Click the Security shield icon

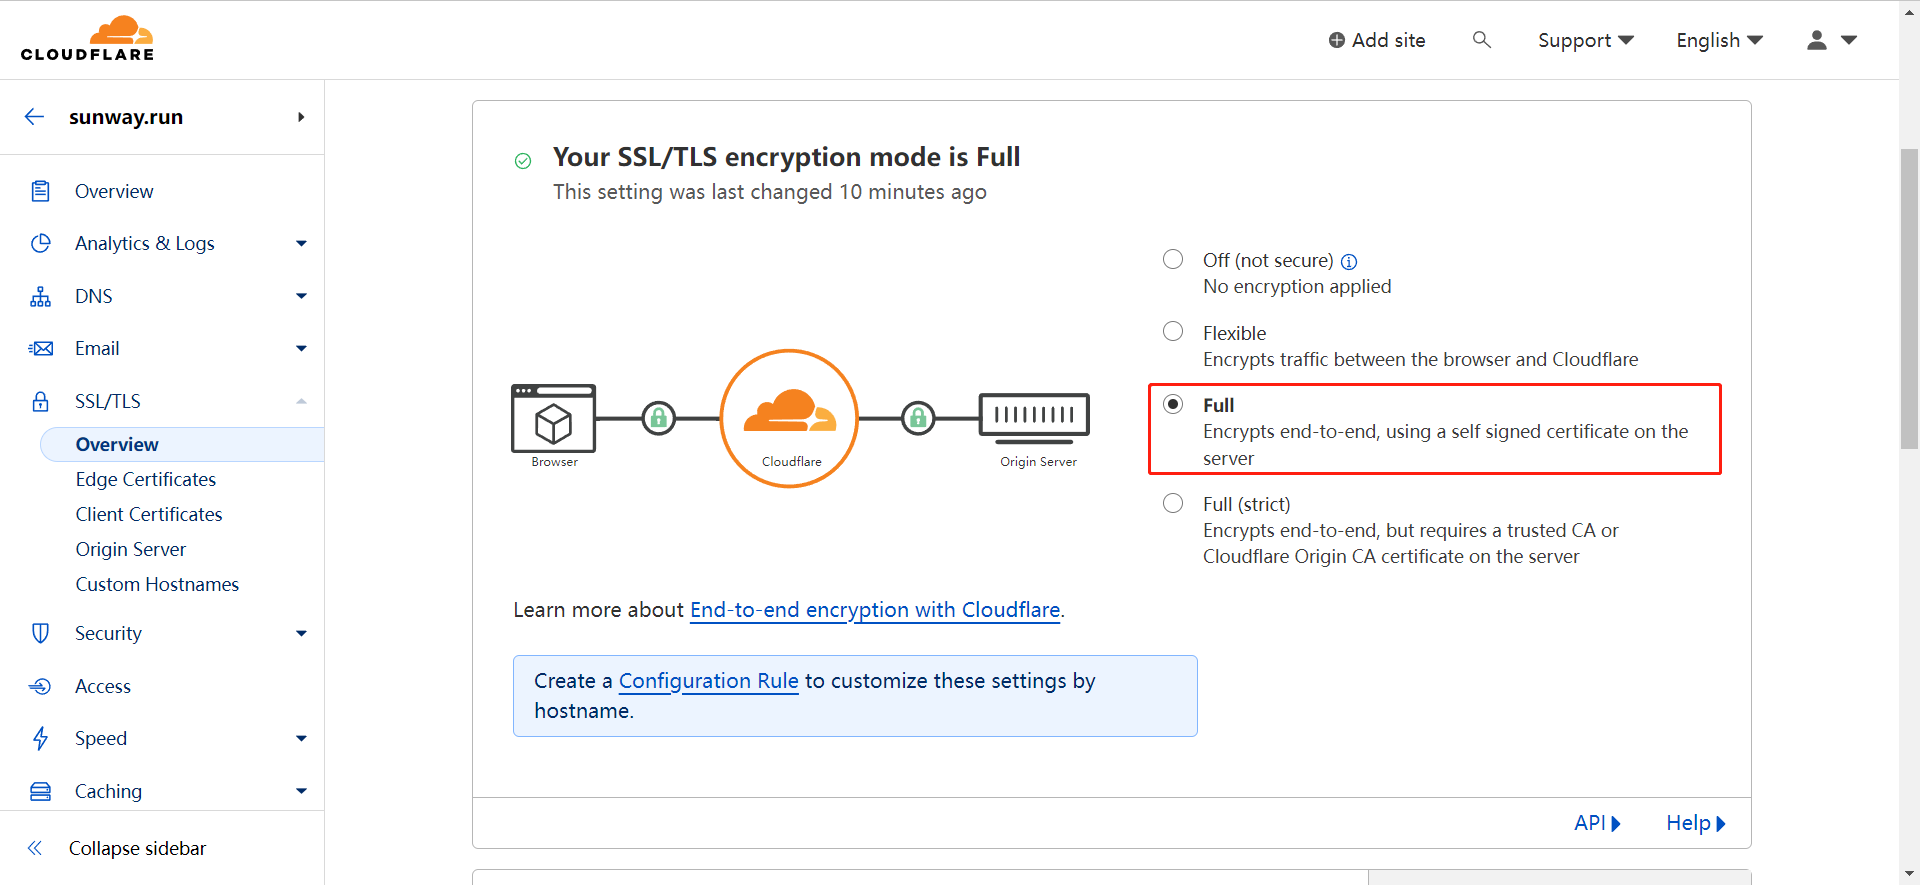[40, 633]
